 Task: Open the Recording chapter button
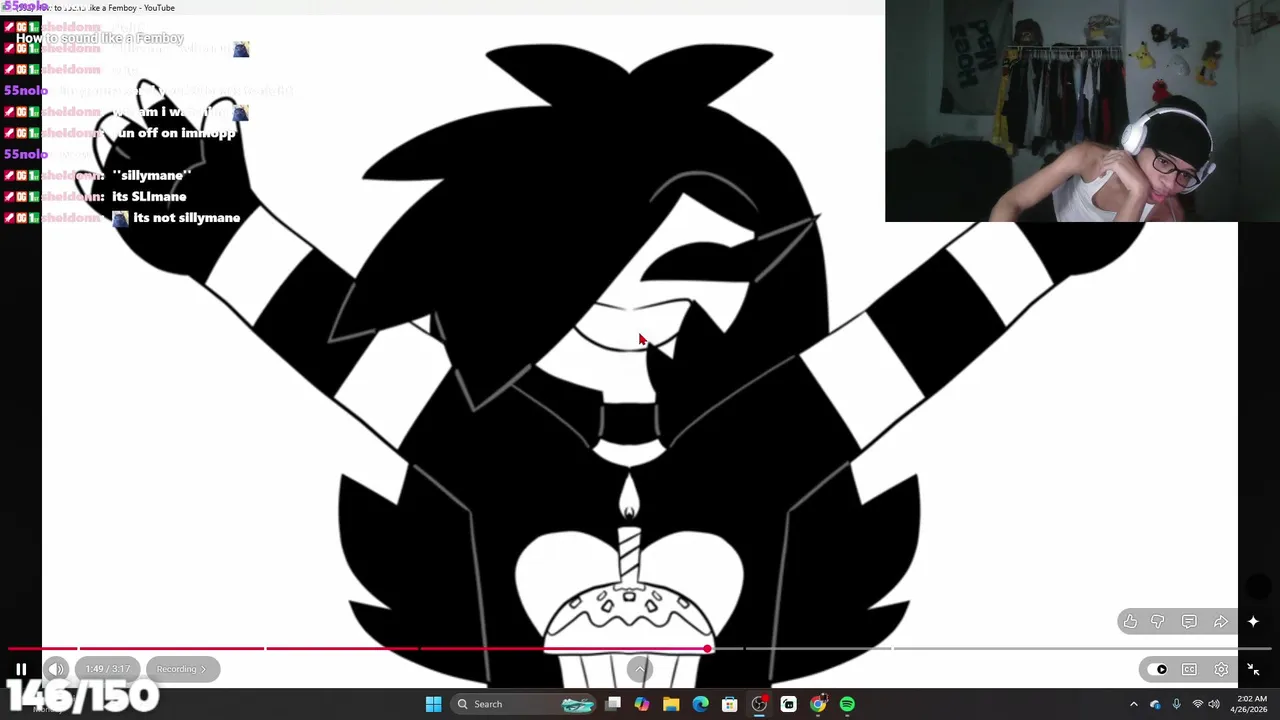(x=181, y=669)
